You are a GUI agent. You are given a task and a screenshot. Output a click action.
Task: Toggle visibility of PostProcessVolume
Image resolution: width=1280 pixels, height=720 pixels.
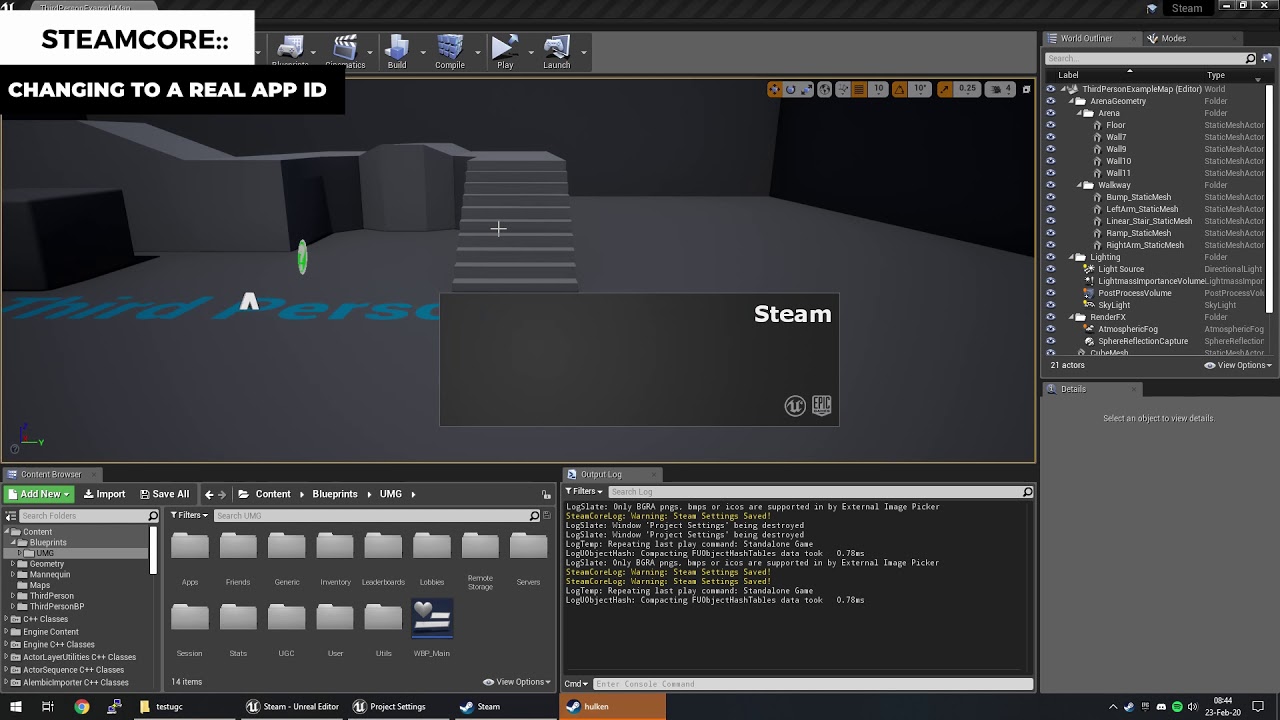(x=1050, y=293)
